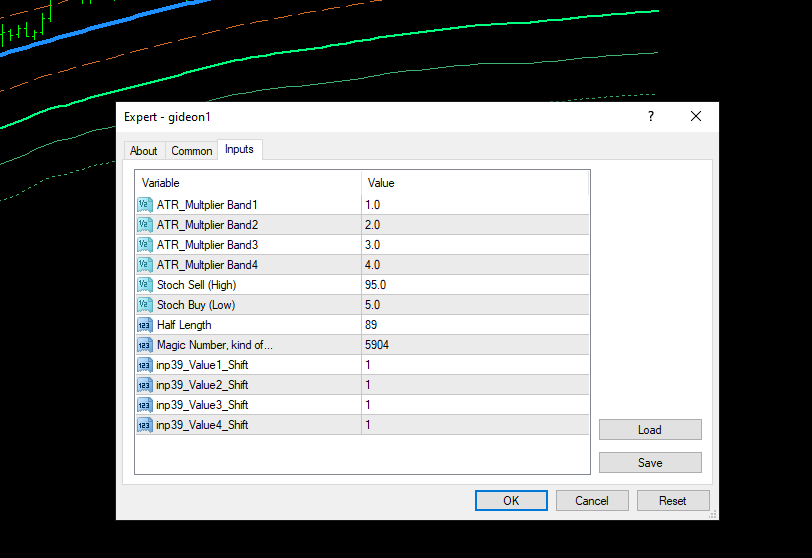
Task: Select the inp39_Value3_Shift value cell
Action: pyautogui.click(x=475, y=405)
